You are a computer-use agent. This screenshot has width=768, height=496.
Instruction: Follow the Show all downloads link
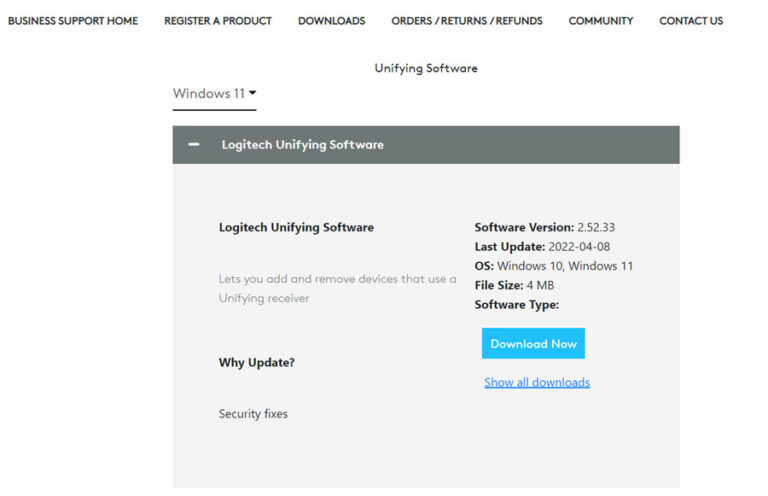(x=537, y=382)
